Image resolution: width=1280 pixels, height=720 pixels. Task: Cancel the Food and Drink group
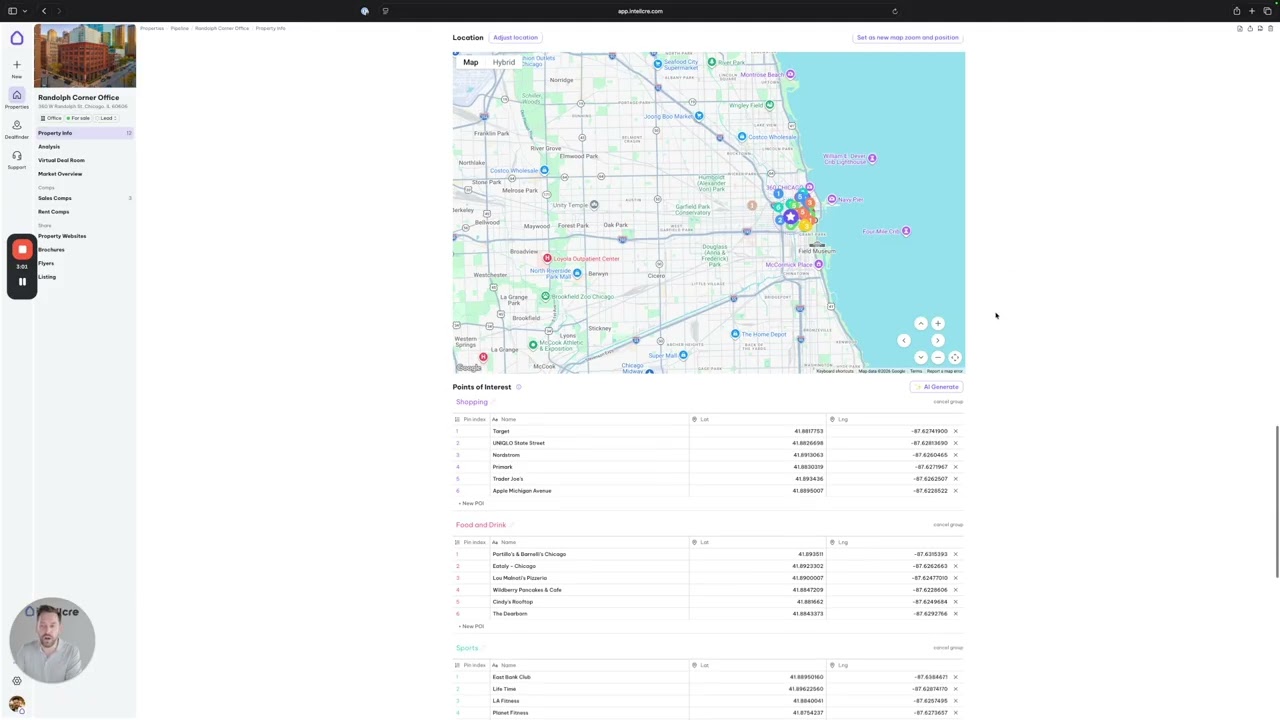948,525
